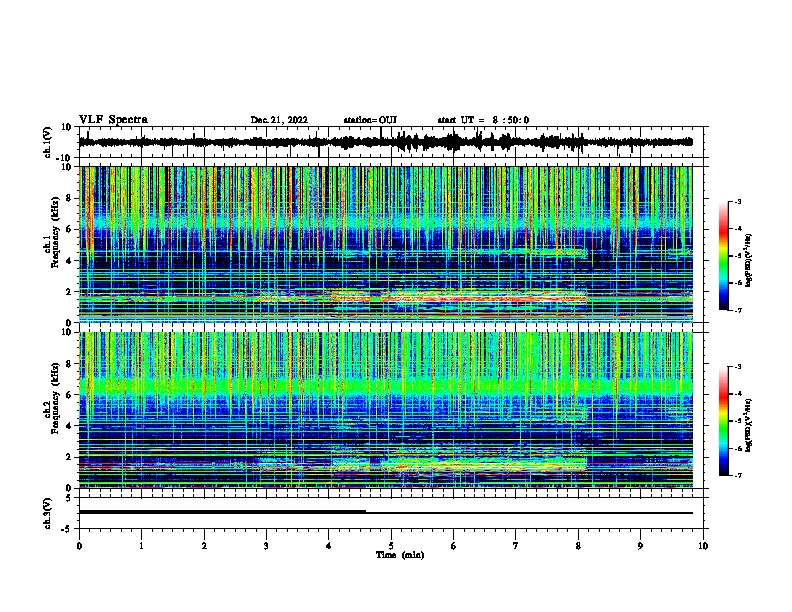Viewport: 792px width, 612px height.
Task: Click the "ch.1(V)" waveform axis label
Action: tap(48, 142)
